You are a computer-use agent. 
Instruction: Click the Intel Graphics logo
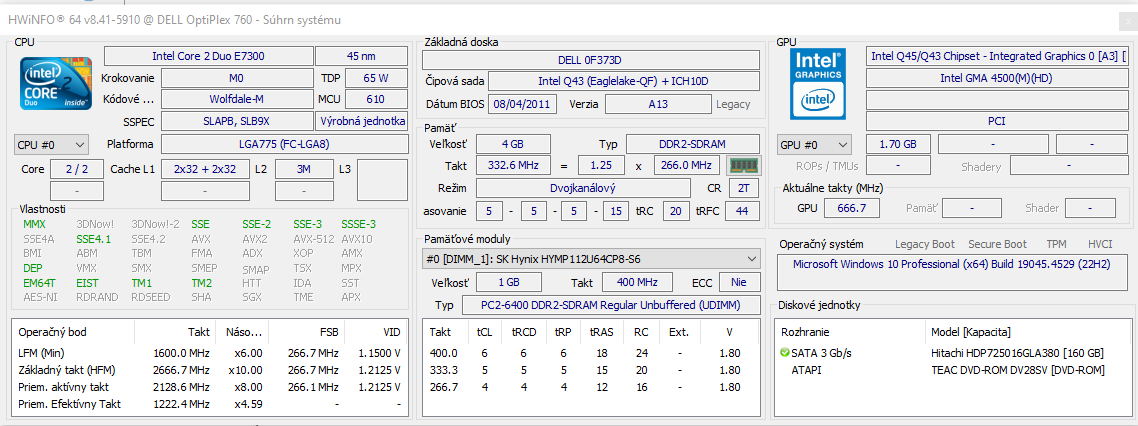pos(817,84)
